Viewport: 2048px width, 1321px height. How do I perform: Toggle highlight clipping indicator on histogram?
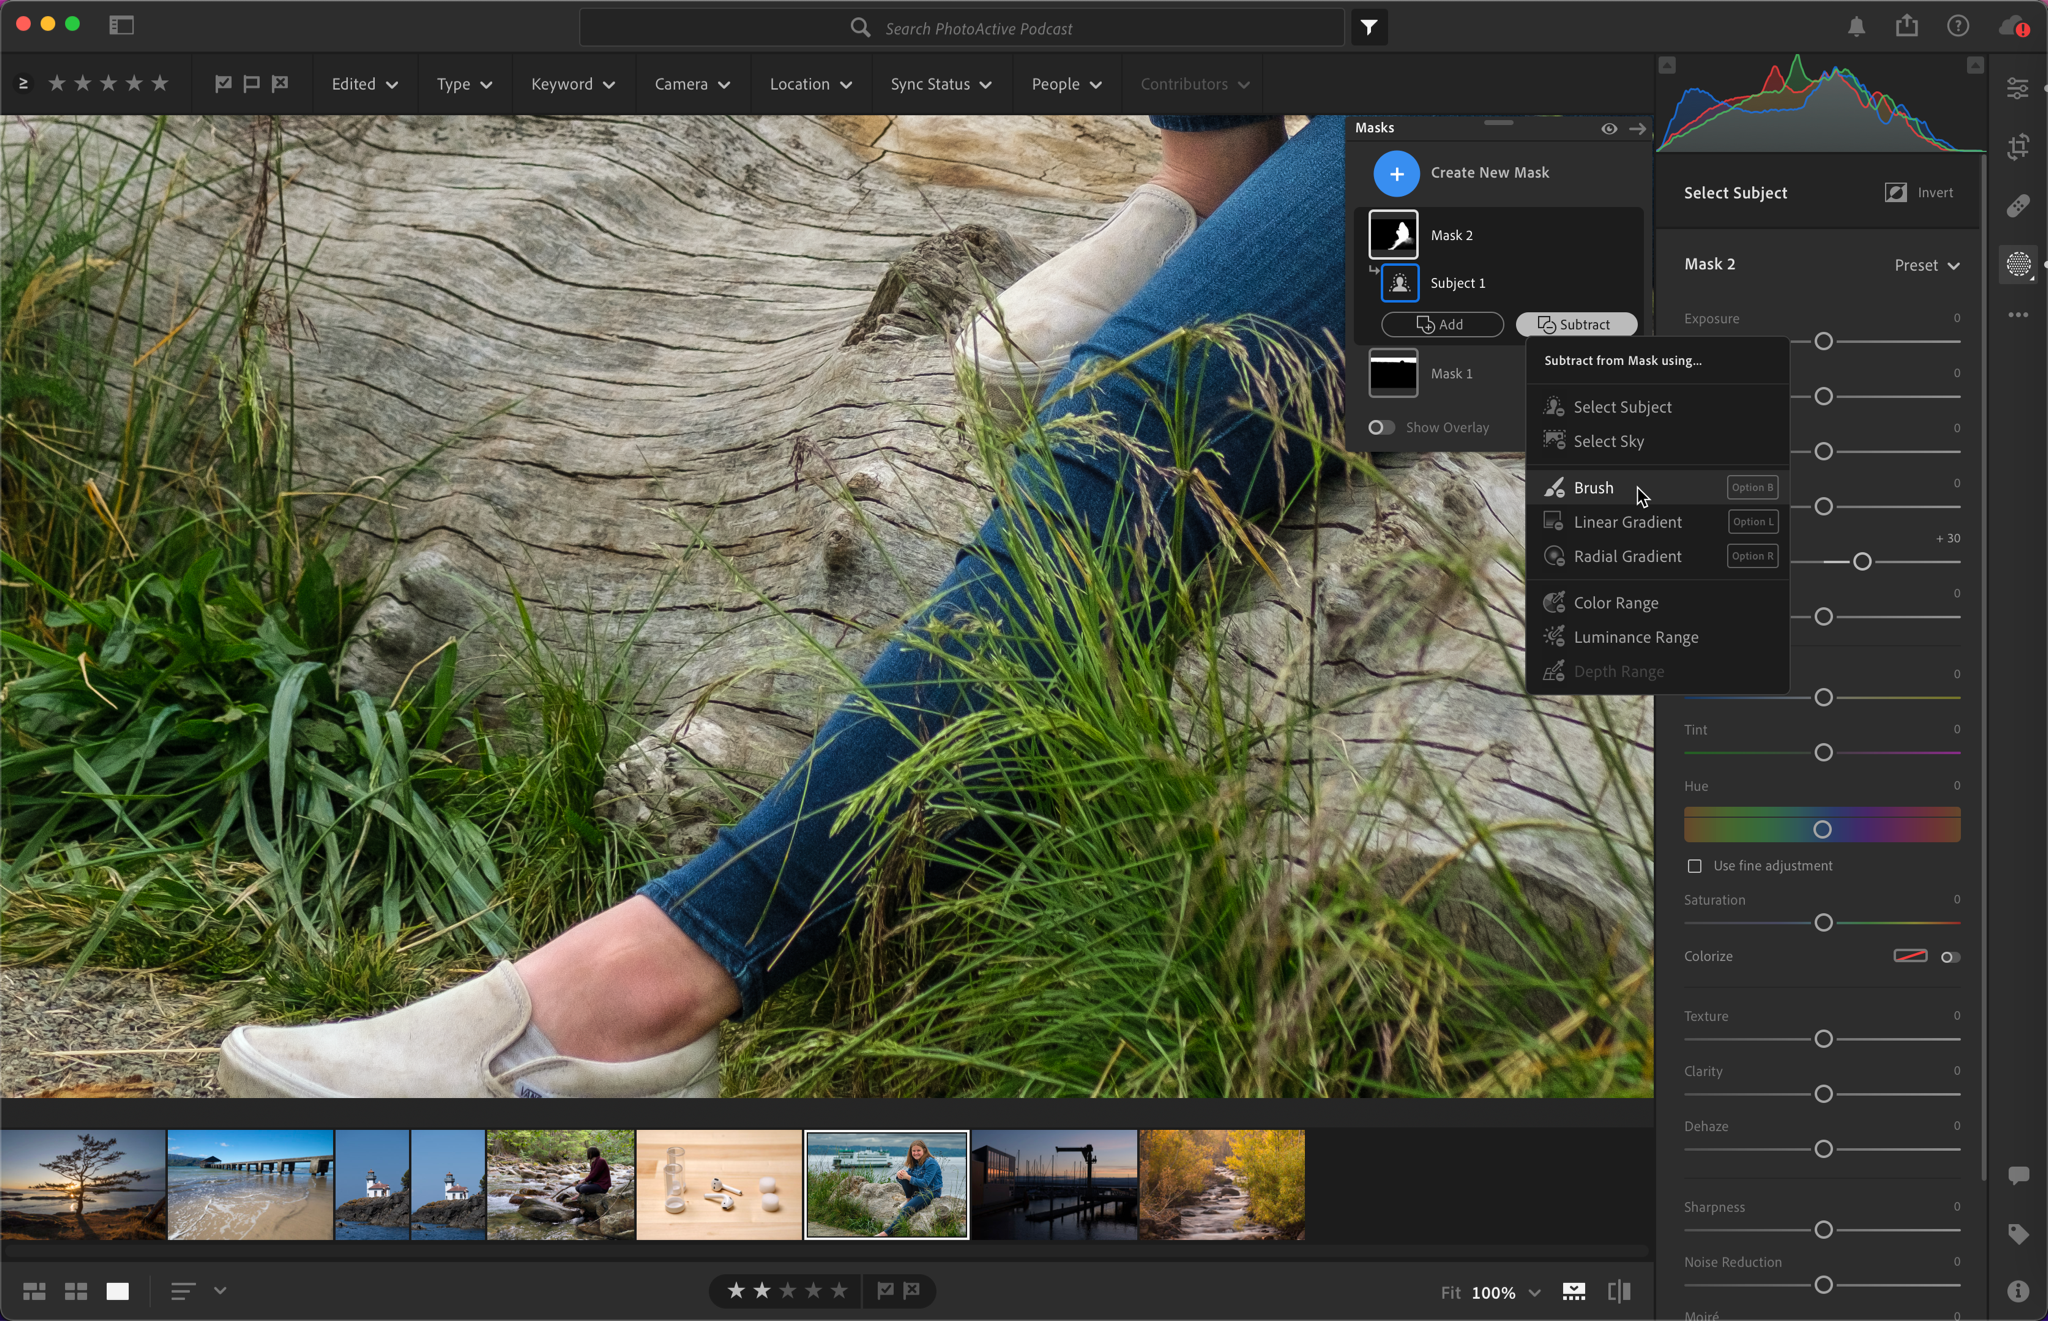pyautogui.click(x=1974, y=65)
